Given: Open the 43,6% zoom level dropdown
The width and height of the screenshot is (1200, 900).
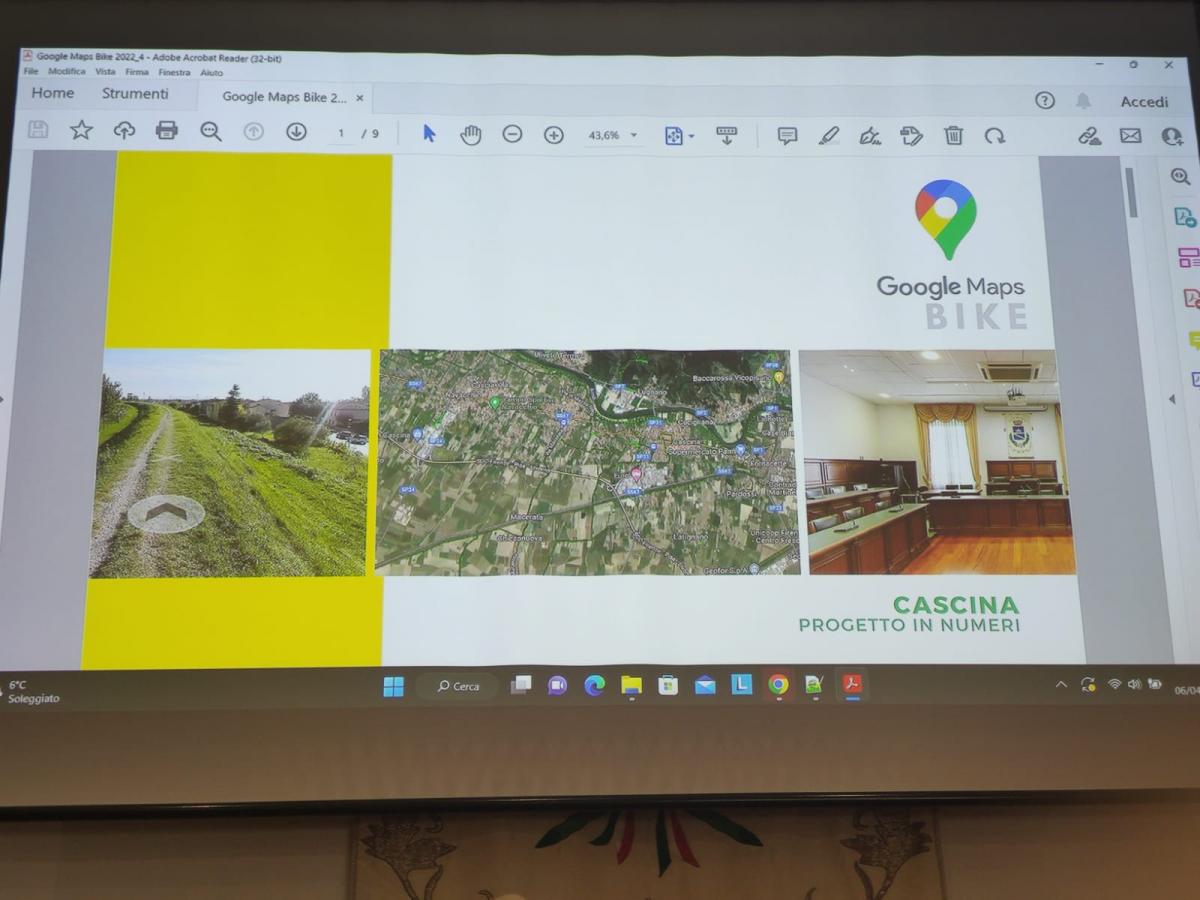Looking at the screenshot, I should (x=613, y=135).
